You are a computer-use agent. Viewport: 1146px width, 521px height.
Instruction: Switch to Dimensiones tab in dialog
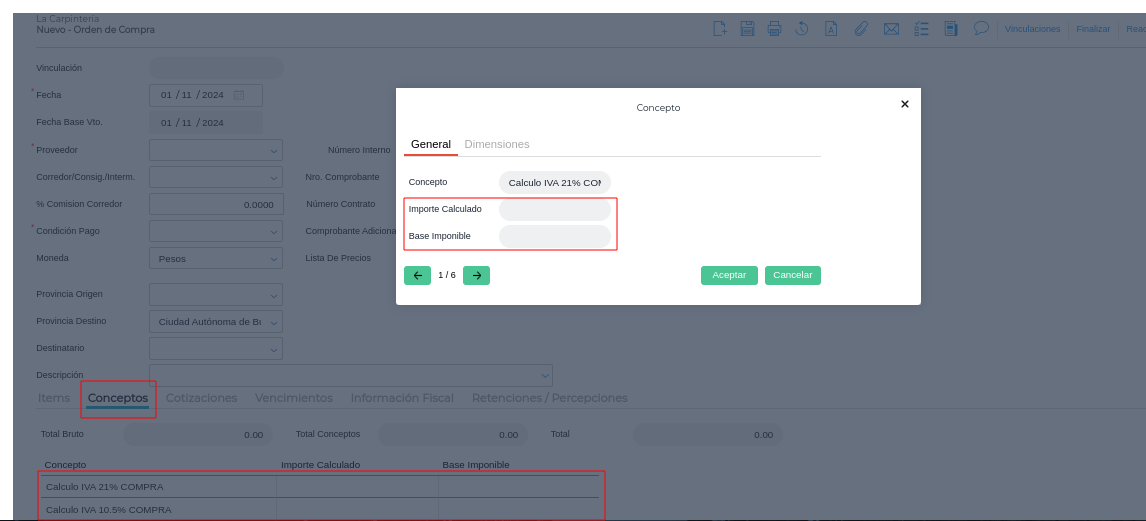(x=497, y=145)
